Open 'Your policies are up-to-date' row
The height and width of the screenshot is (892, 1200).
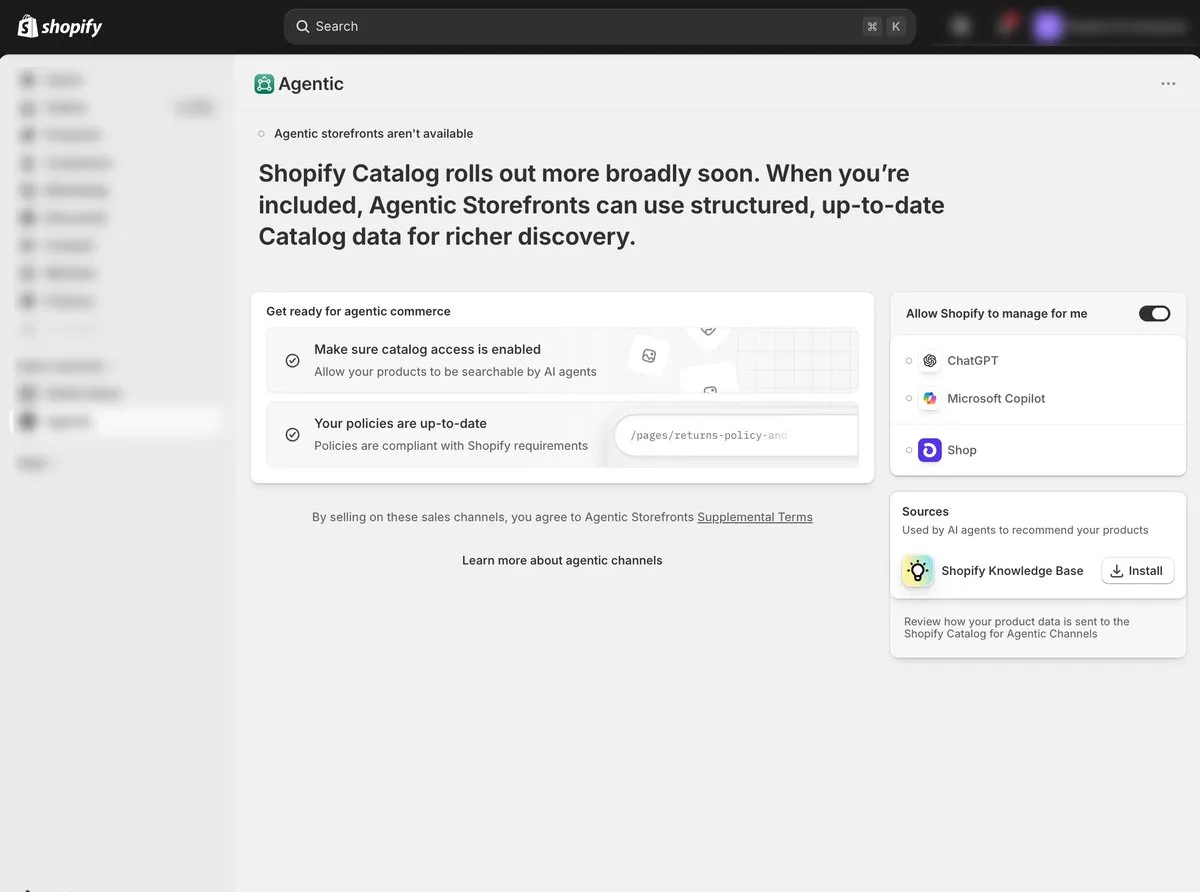[562, 434]
